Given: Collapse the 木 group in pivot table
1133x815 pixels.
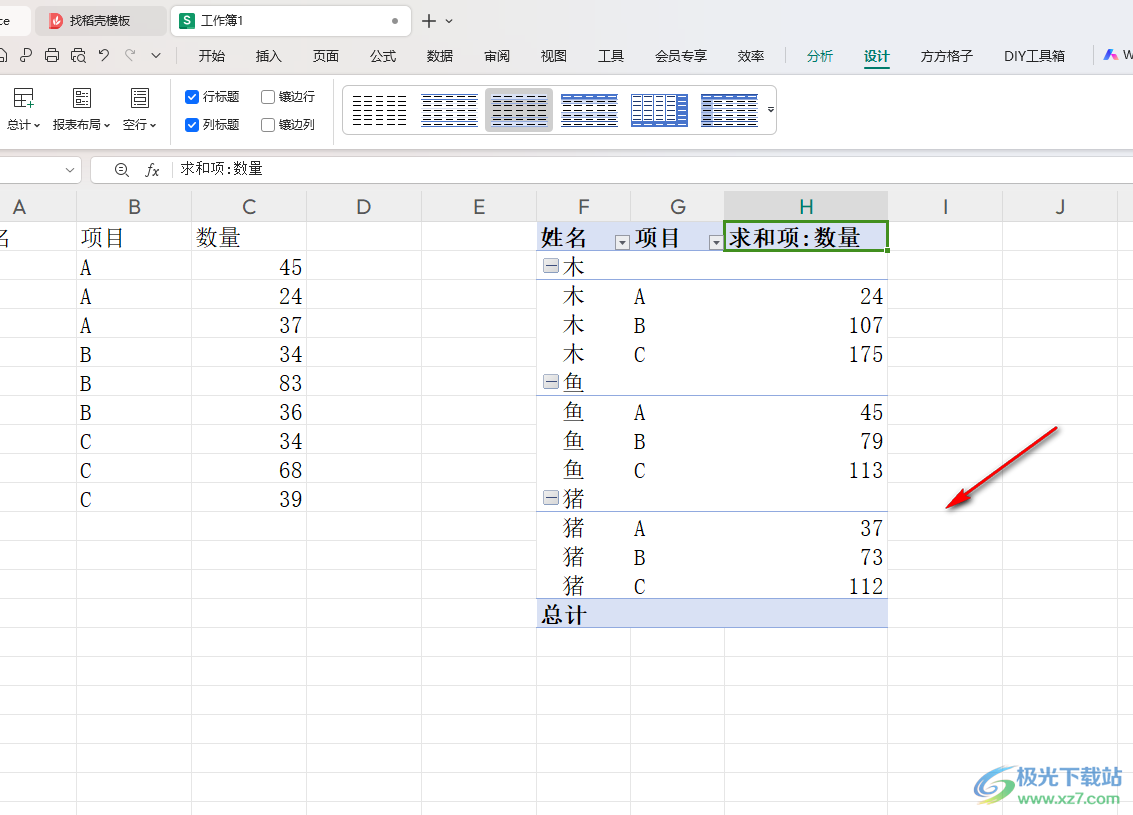Looking at the screenshot, I should point(551,266).
